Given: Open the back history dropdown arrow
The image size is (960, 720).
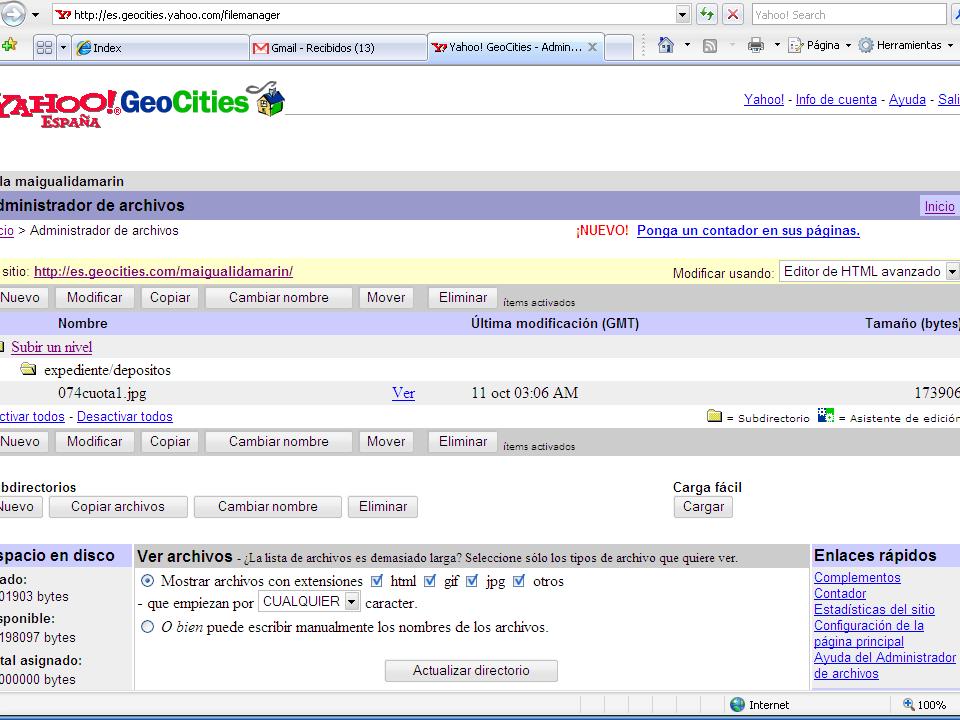Looking at the screenshot, I should [x=36, y=15].
